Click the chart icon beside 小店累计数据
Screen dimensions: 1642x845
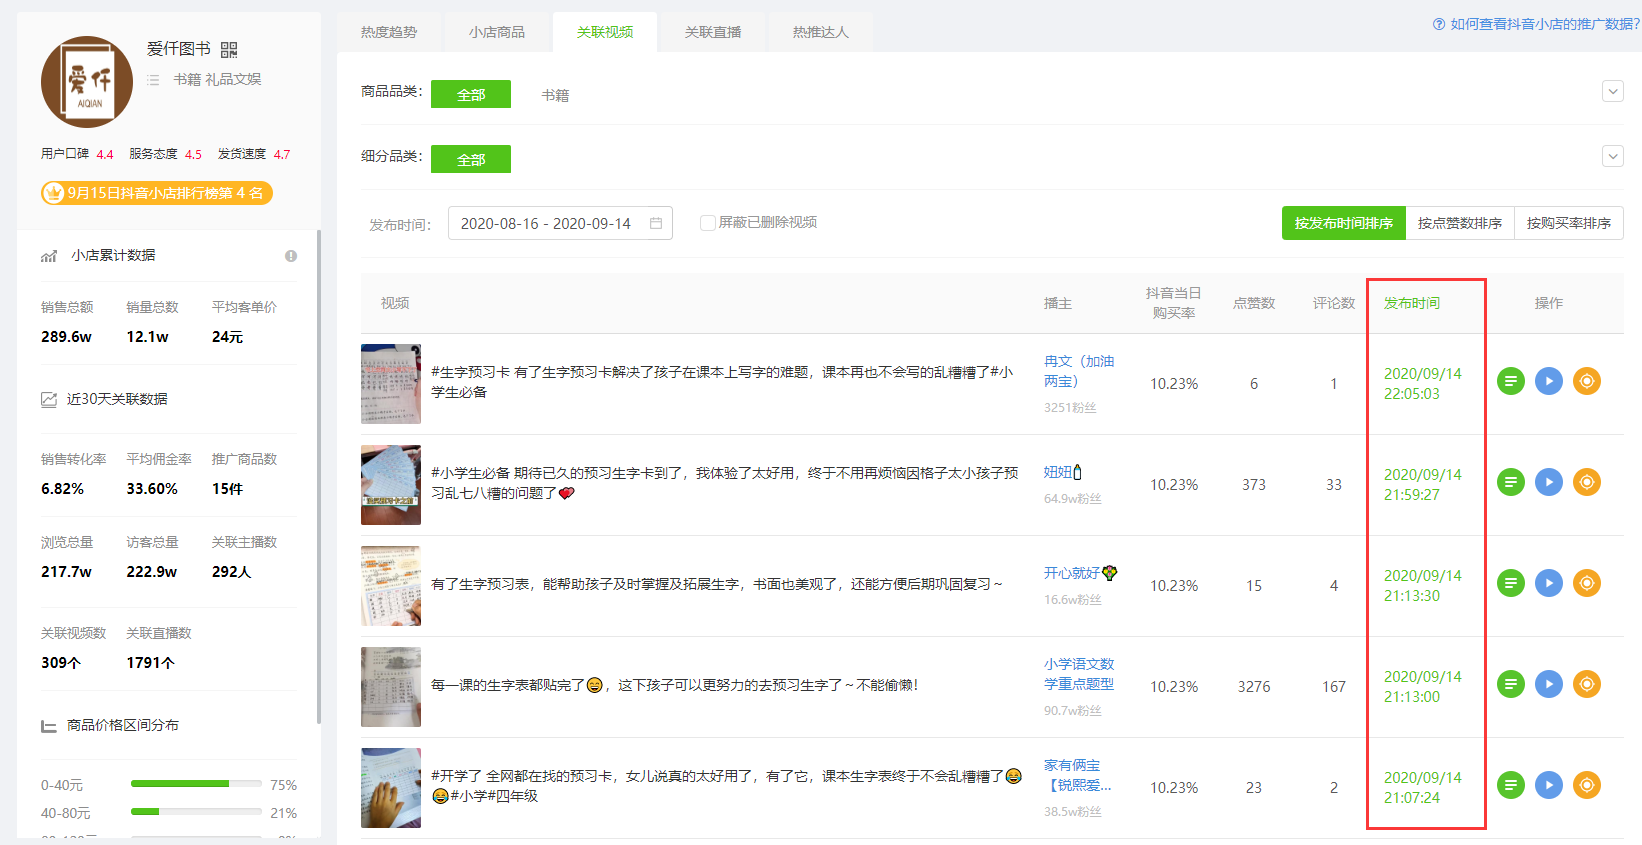49,256
